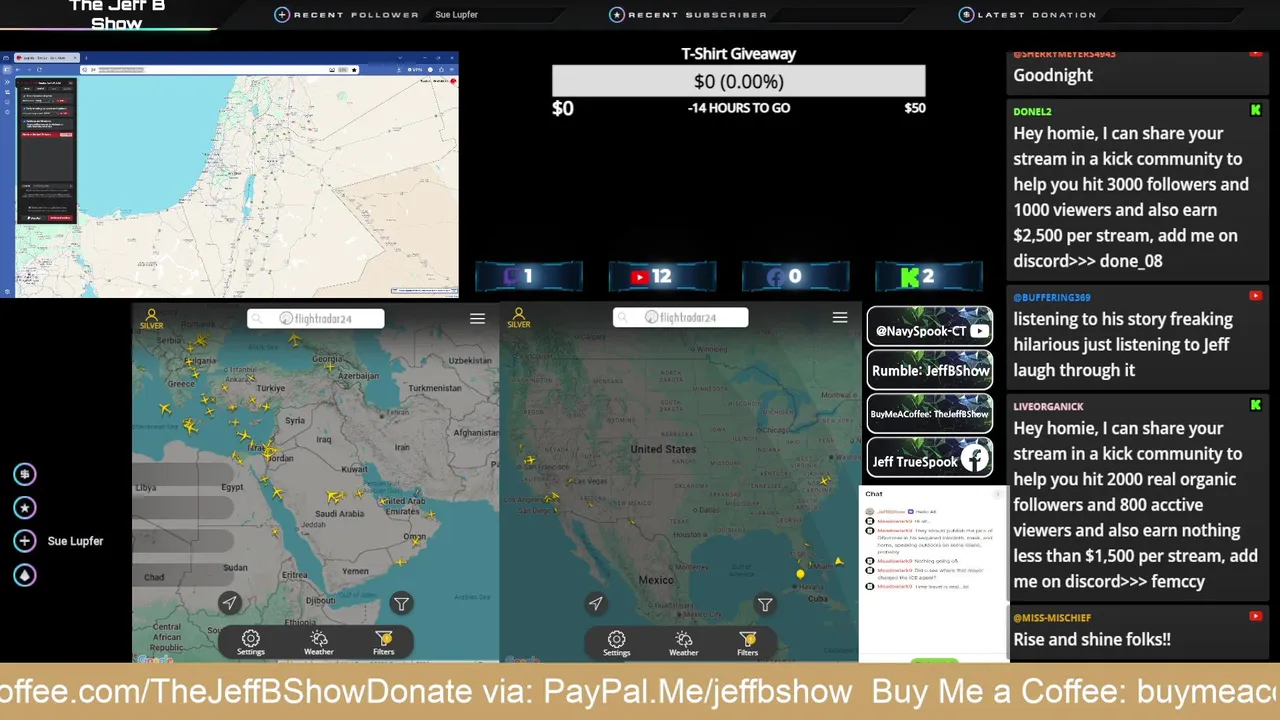Click the Kick viewer counter showing 2
This screenshot has height=720, width=1280.
point(929,277)
